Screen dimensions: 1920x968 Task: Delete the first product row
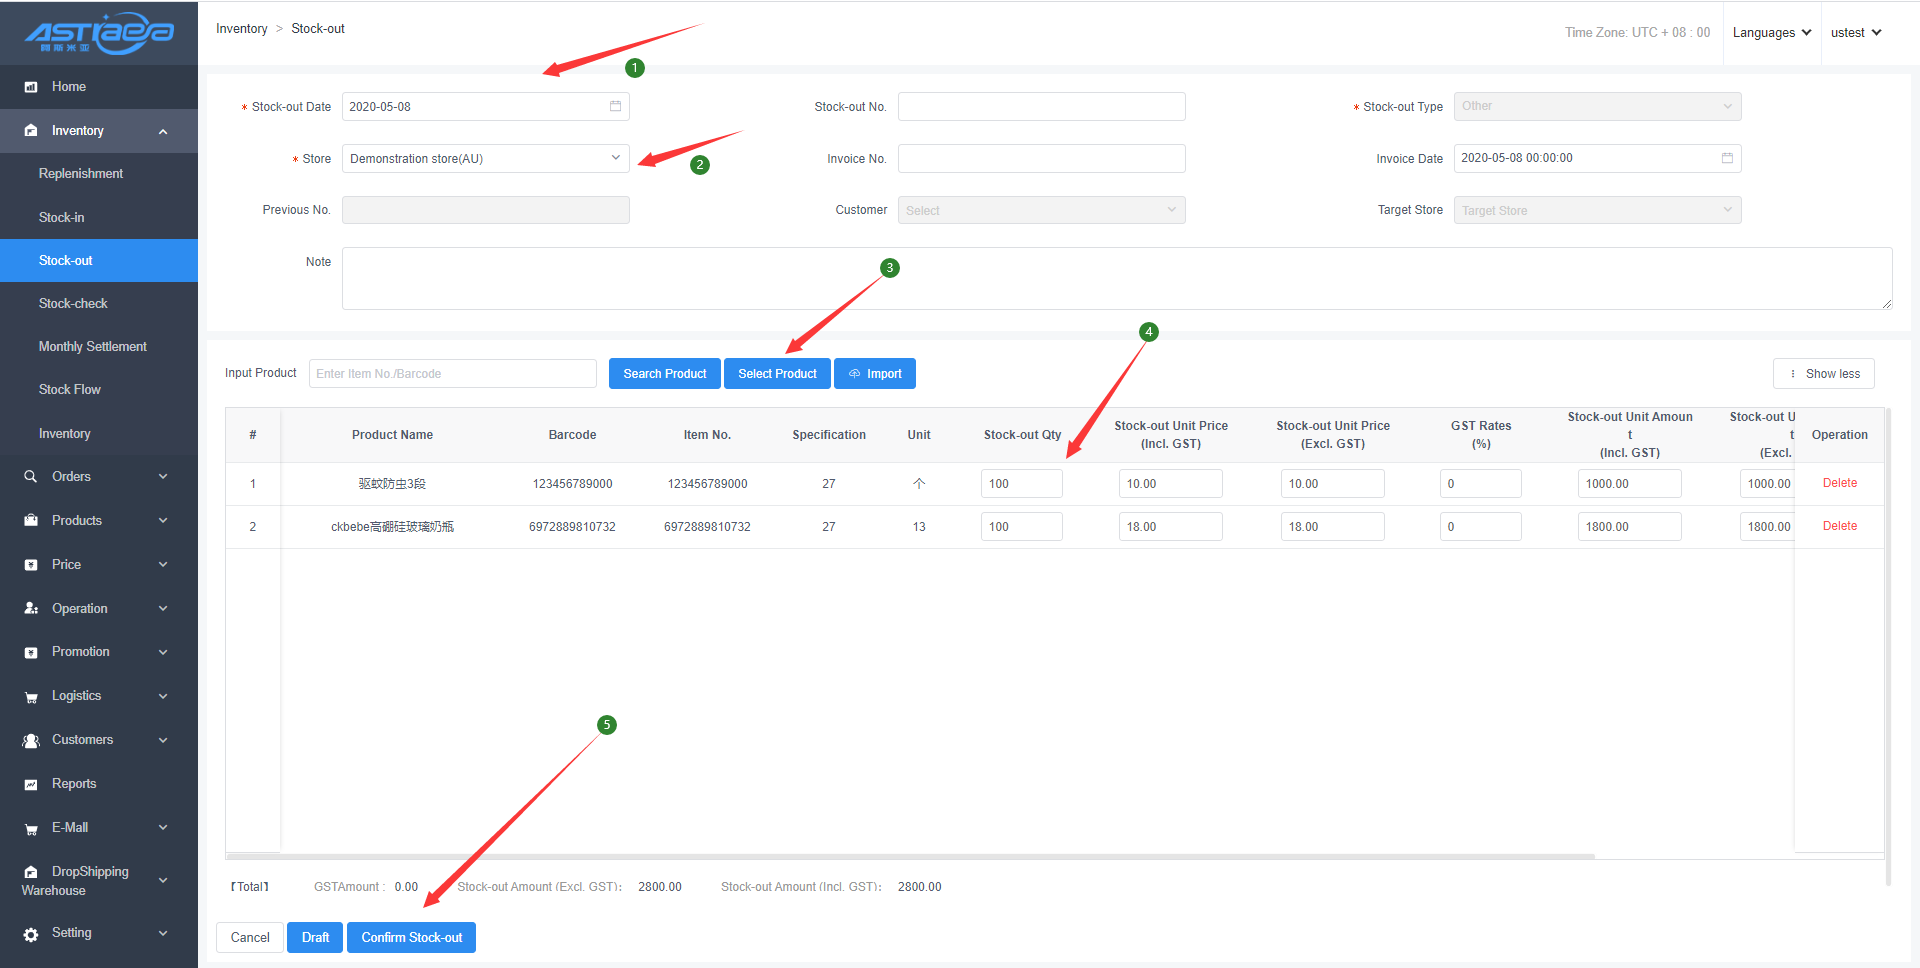click(x=1839, y=483)
